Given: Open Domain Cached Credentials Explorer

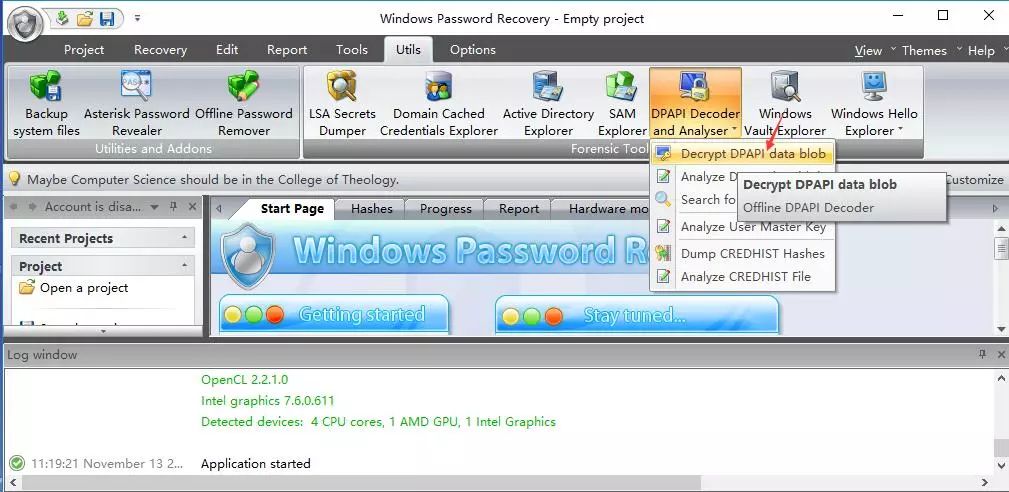Looking at the screenshot, I should pos(439,103).
